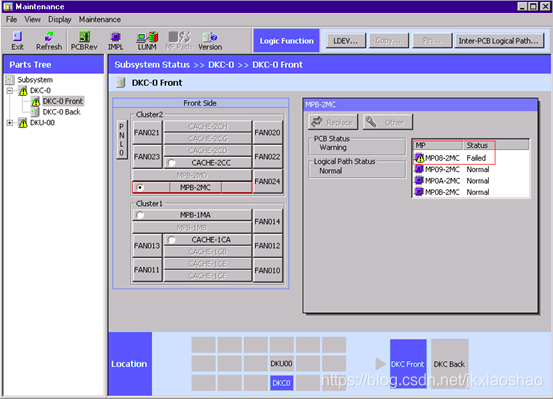
Task: Click the DKC-0 Front warning icon in tree
Action: (36, 102)
